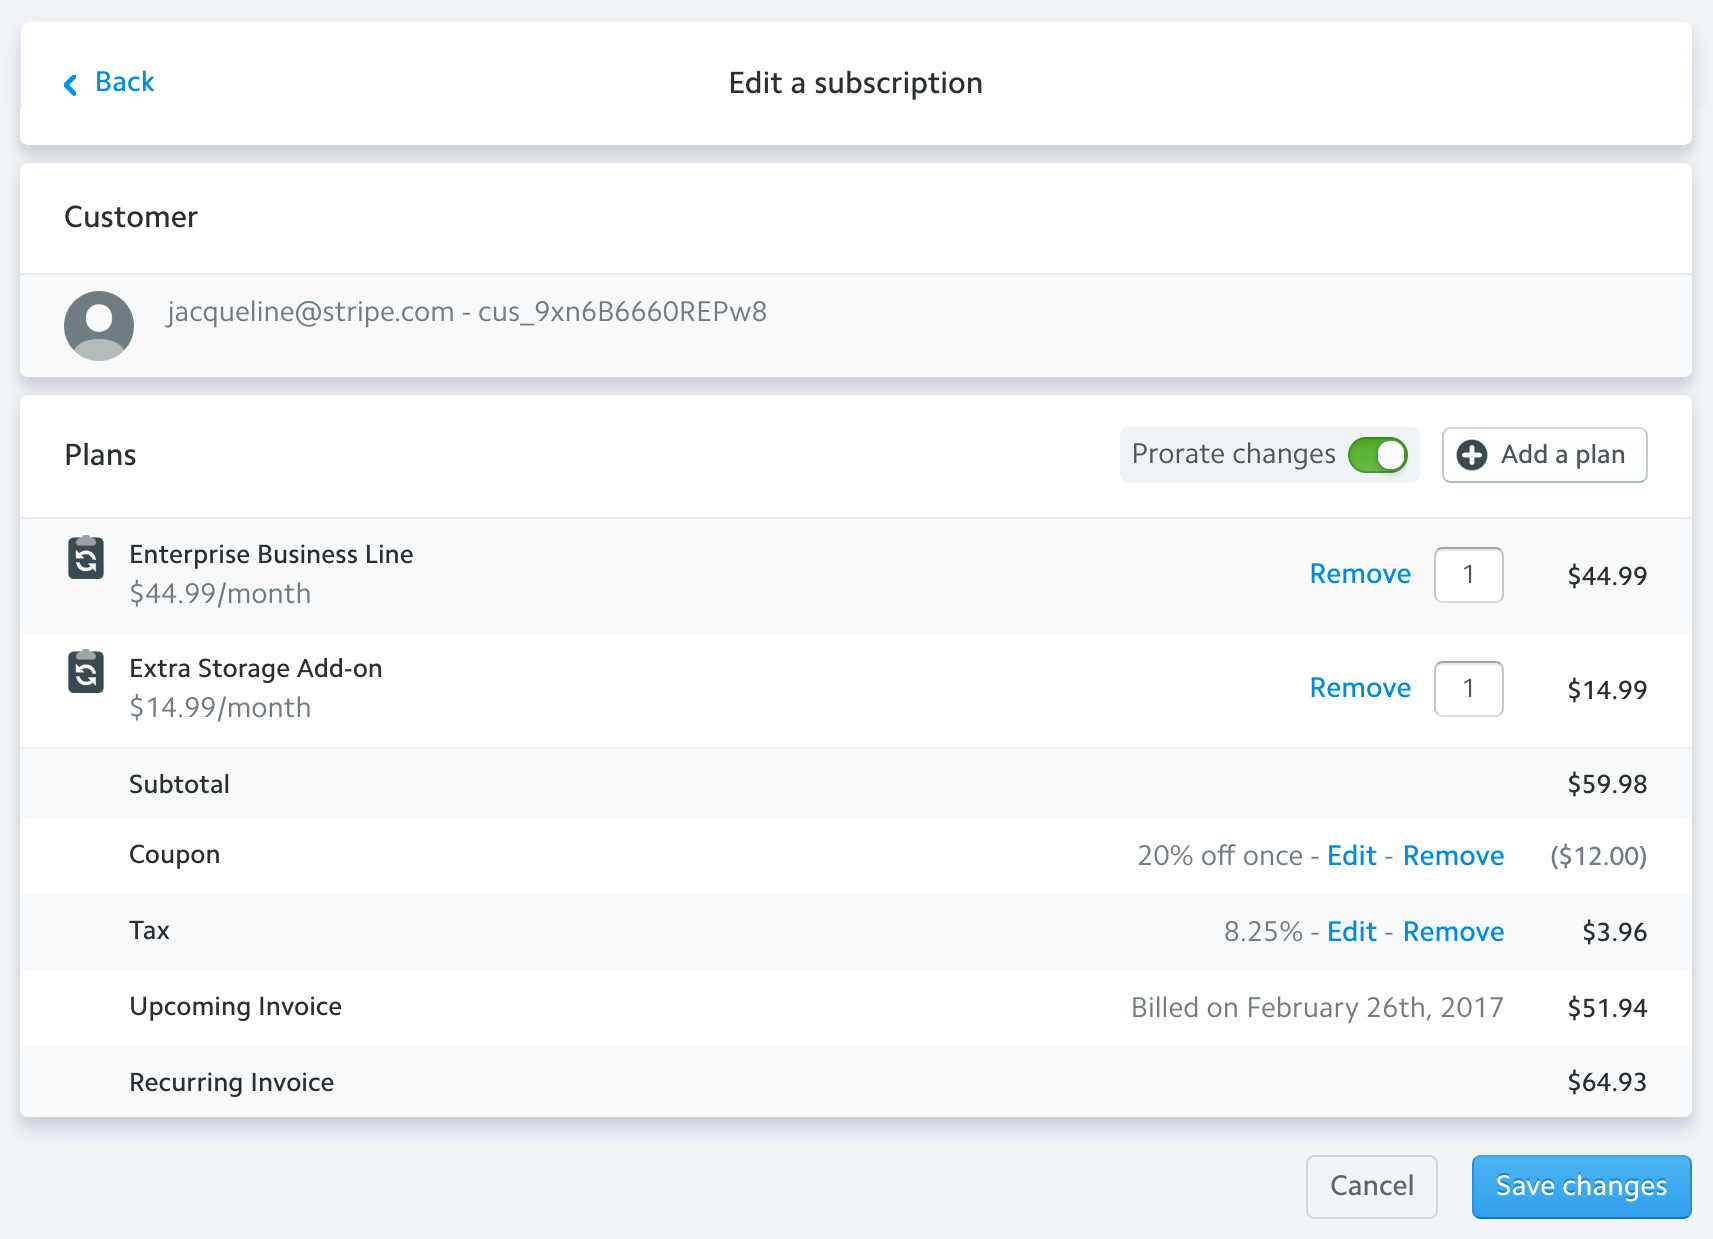Click the plus icon on Add a plan
1713x1239 pixels.
pos(1471,455)
